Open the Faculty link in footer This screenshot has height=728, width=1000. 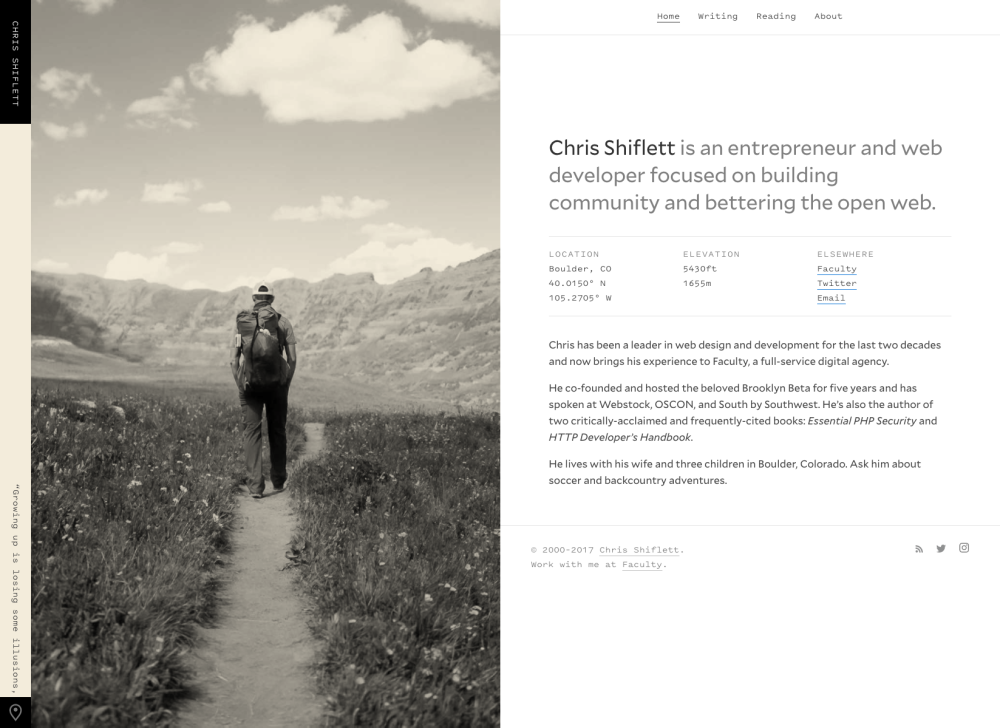642,565
